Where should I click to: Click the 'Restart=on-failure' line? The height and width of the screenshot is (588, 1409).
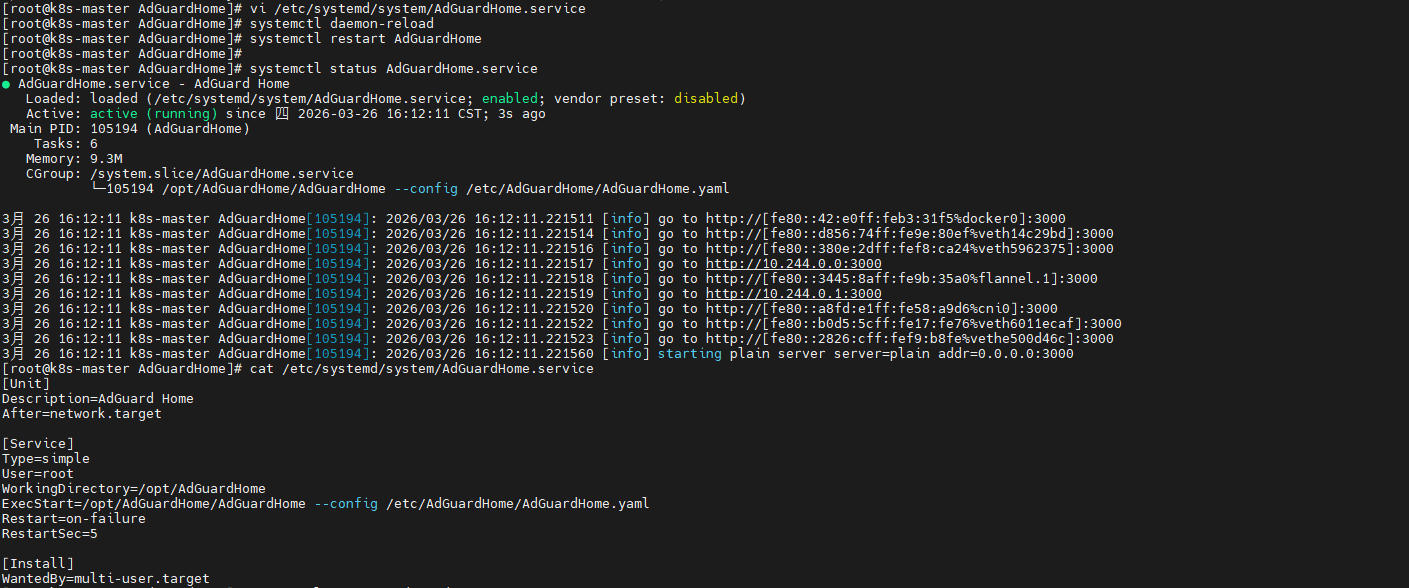pyautogui.click(x=74, y=519)
